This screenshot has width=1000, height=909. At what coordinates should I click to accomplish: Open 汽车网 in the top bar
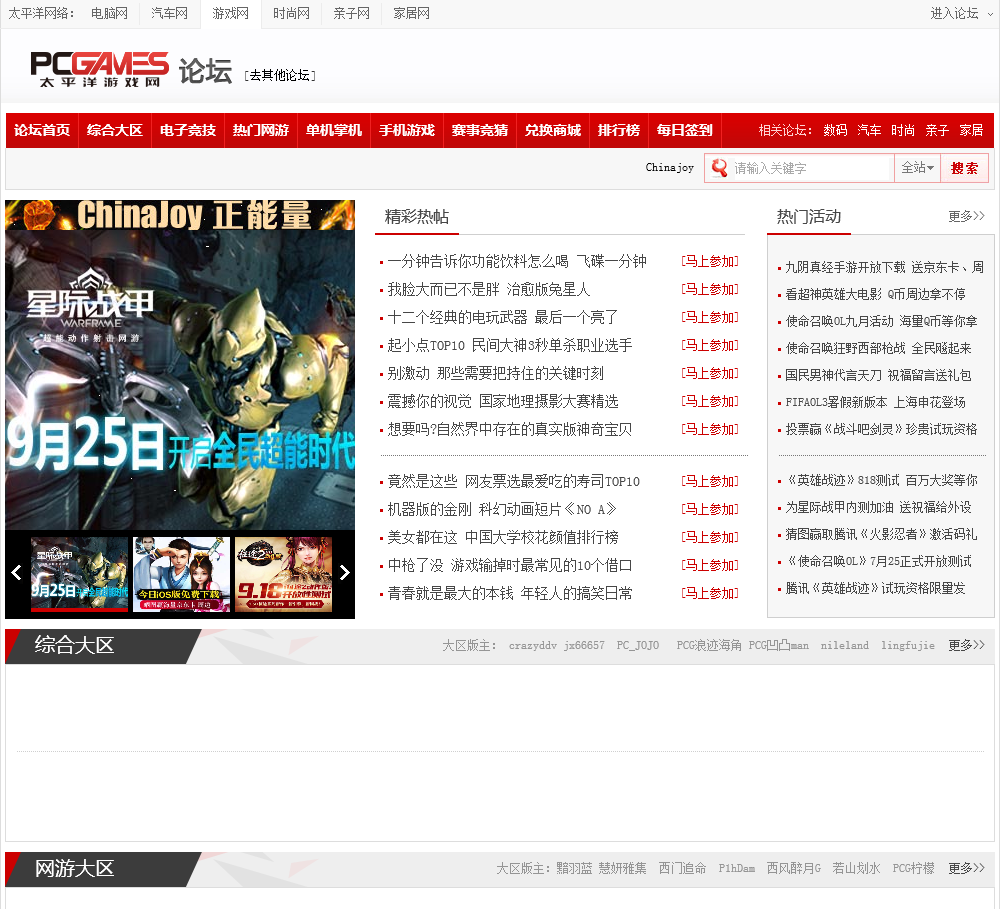(170, 13)
